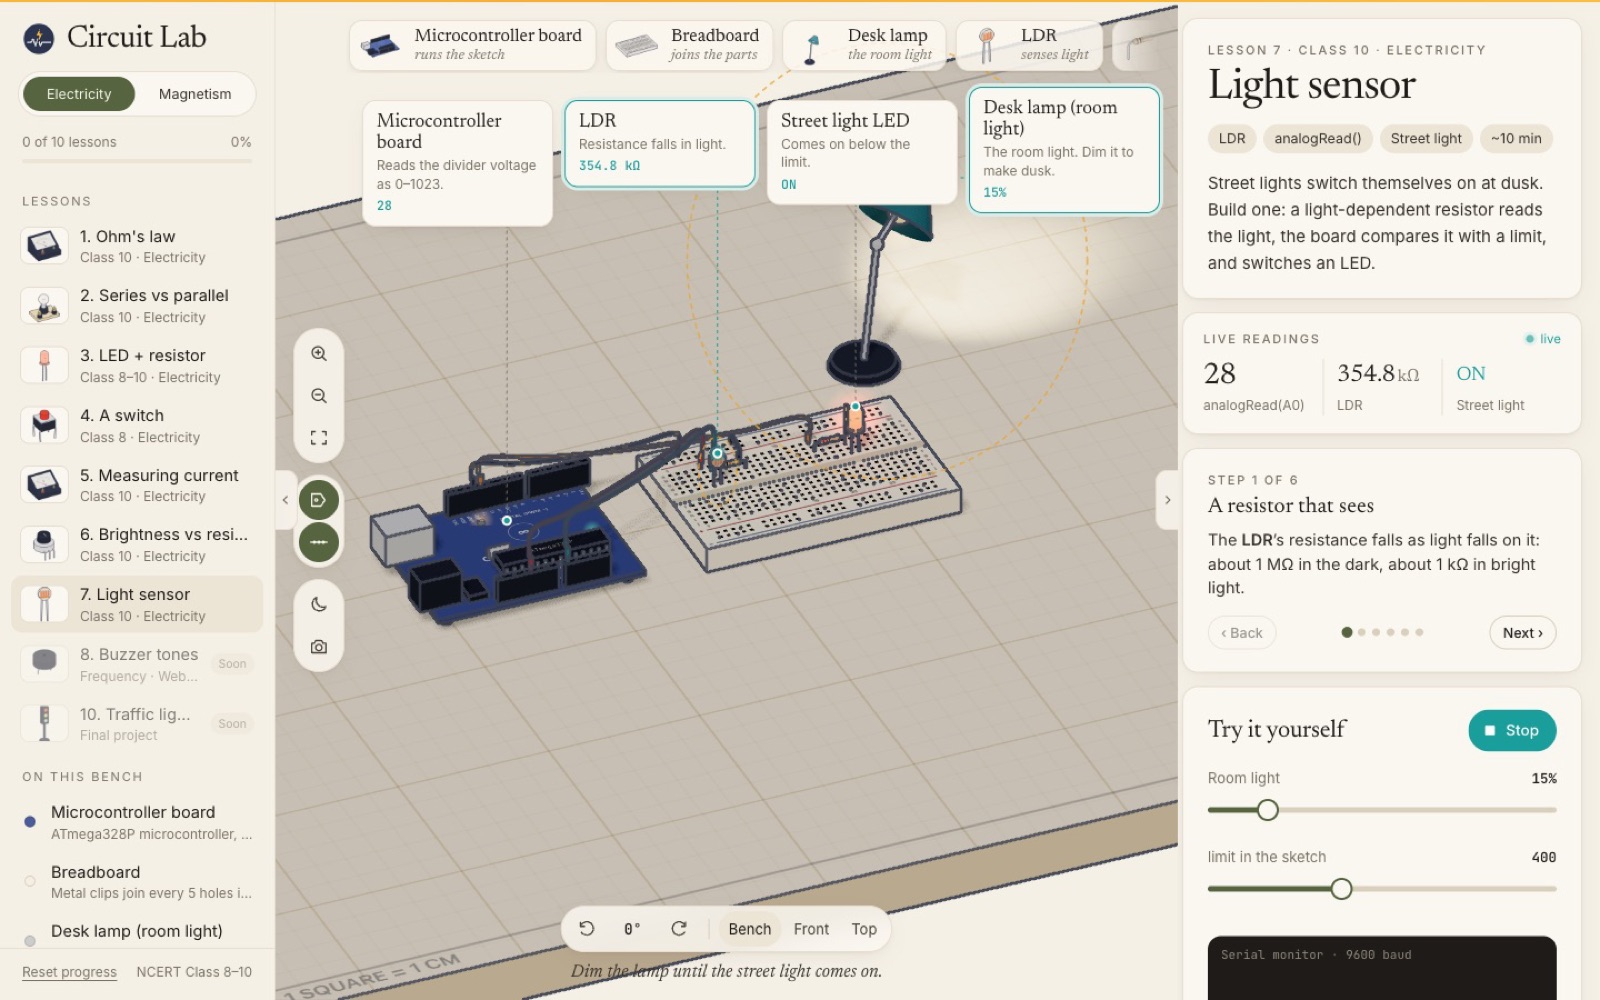Open lesson 2 Series vs parallel
The image size is (1600, 1000).
(137, 306)
